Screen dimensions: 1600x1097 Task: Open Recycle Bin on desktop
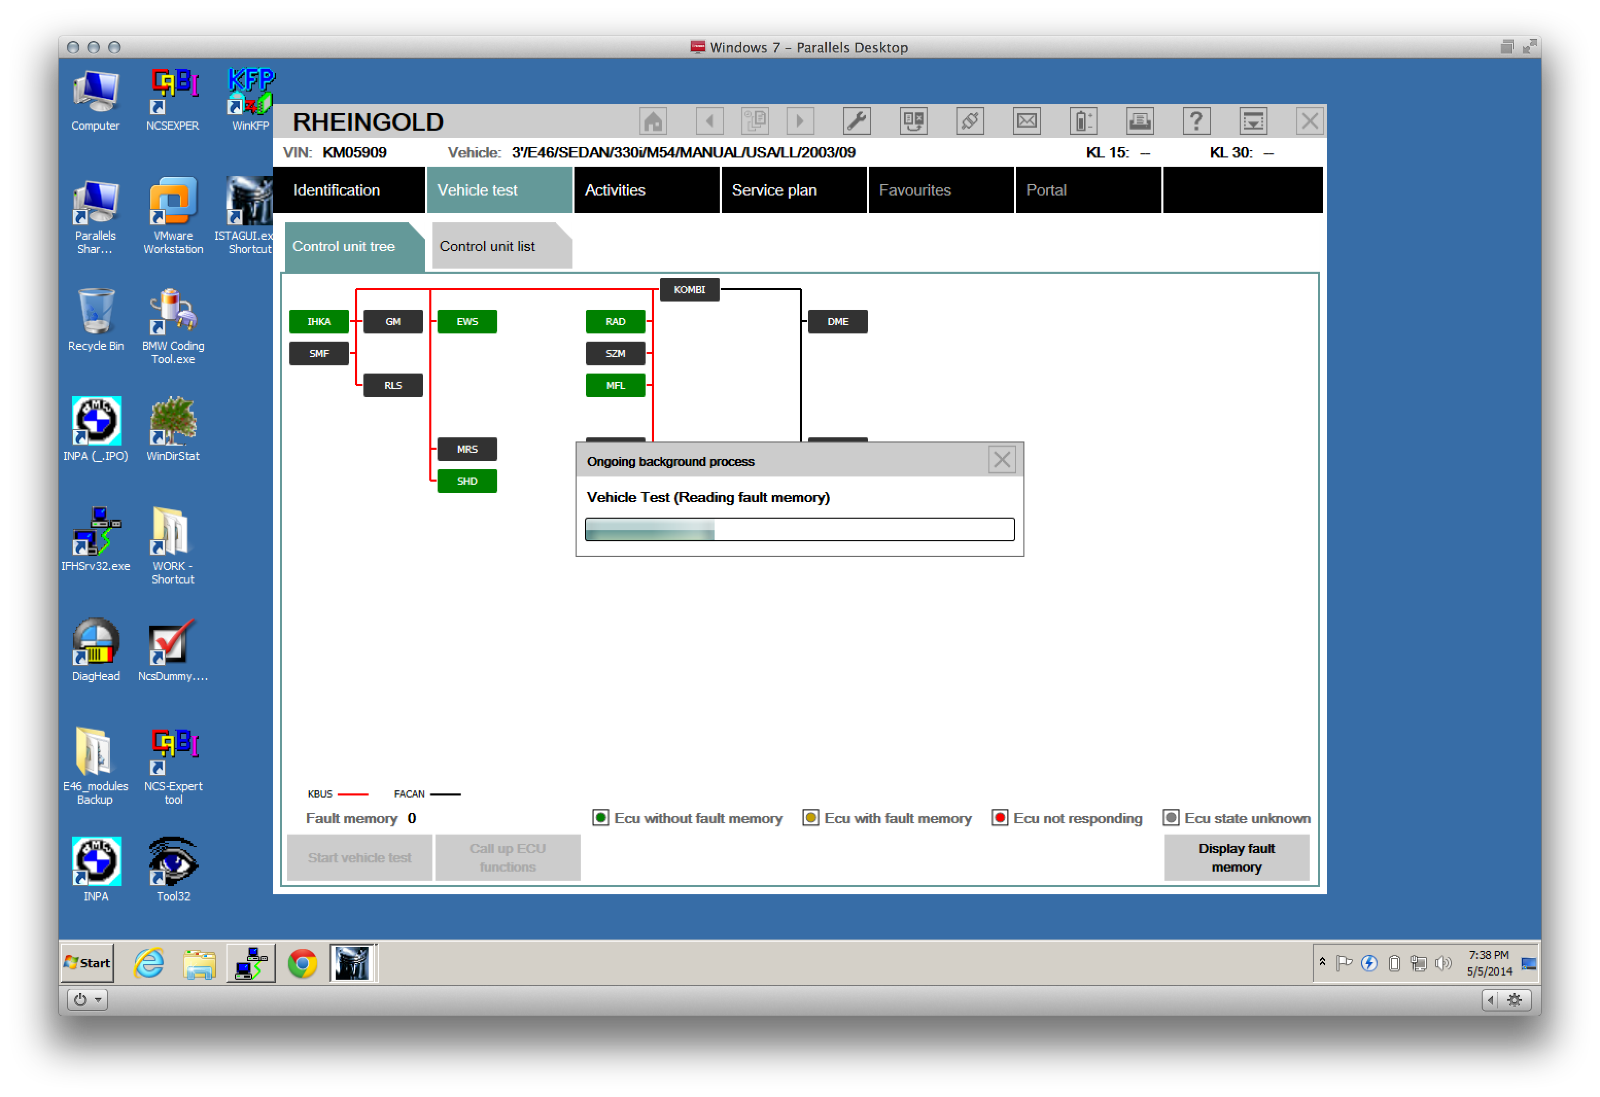pos(96,320)
